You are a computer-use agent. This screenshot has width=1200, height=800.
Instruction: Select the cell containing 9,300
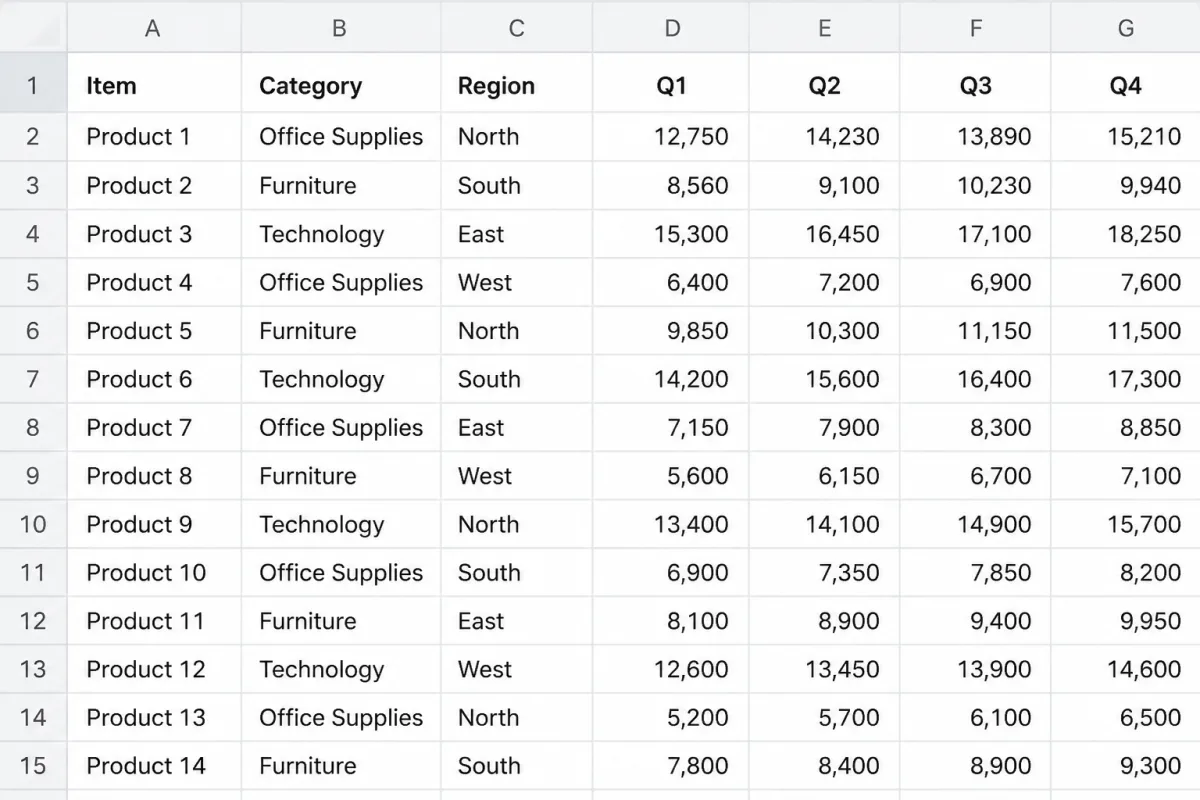[x=1125, y=766]
